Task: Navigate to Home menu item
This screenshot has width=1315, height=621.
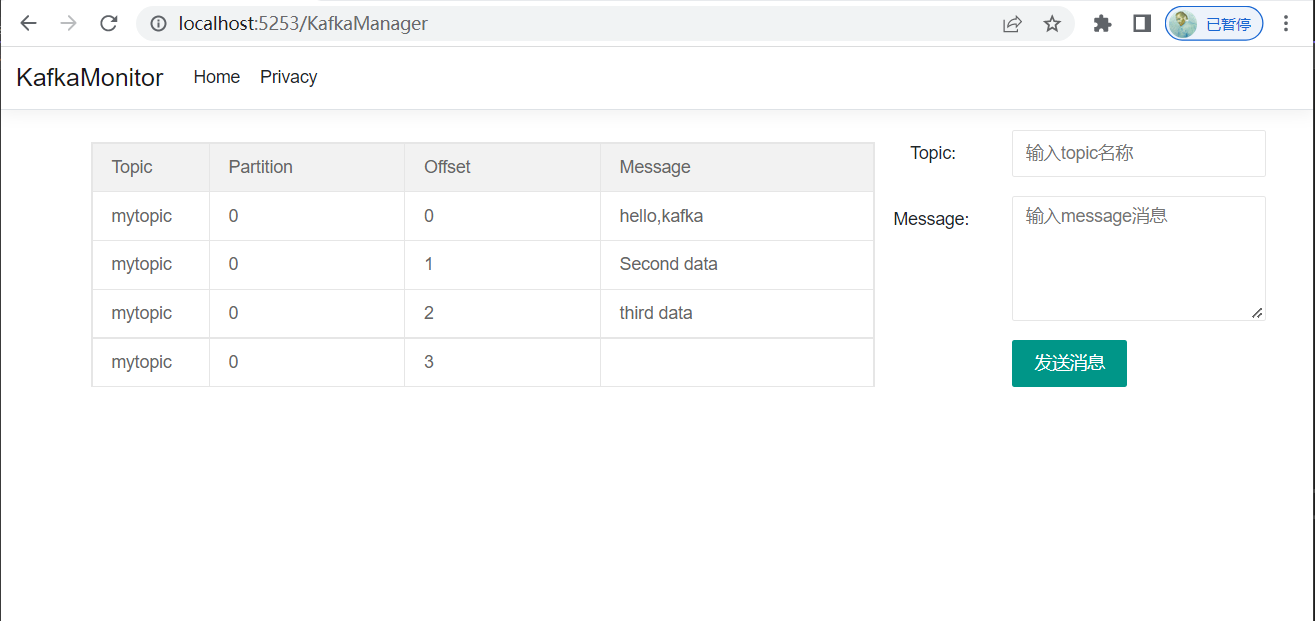Action: (217, 77)
